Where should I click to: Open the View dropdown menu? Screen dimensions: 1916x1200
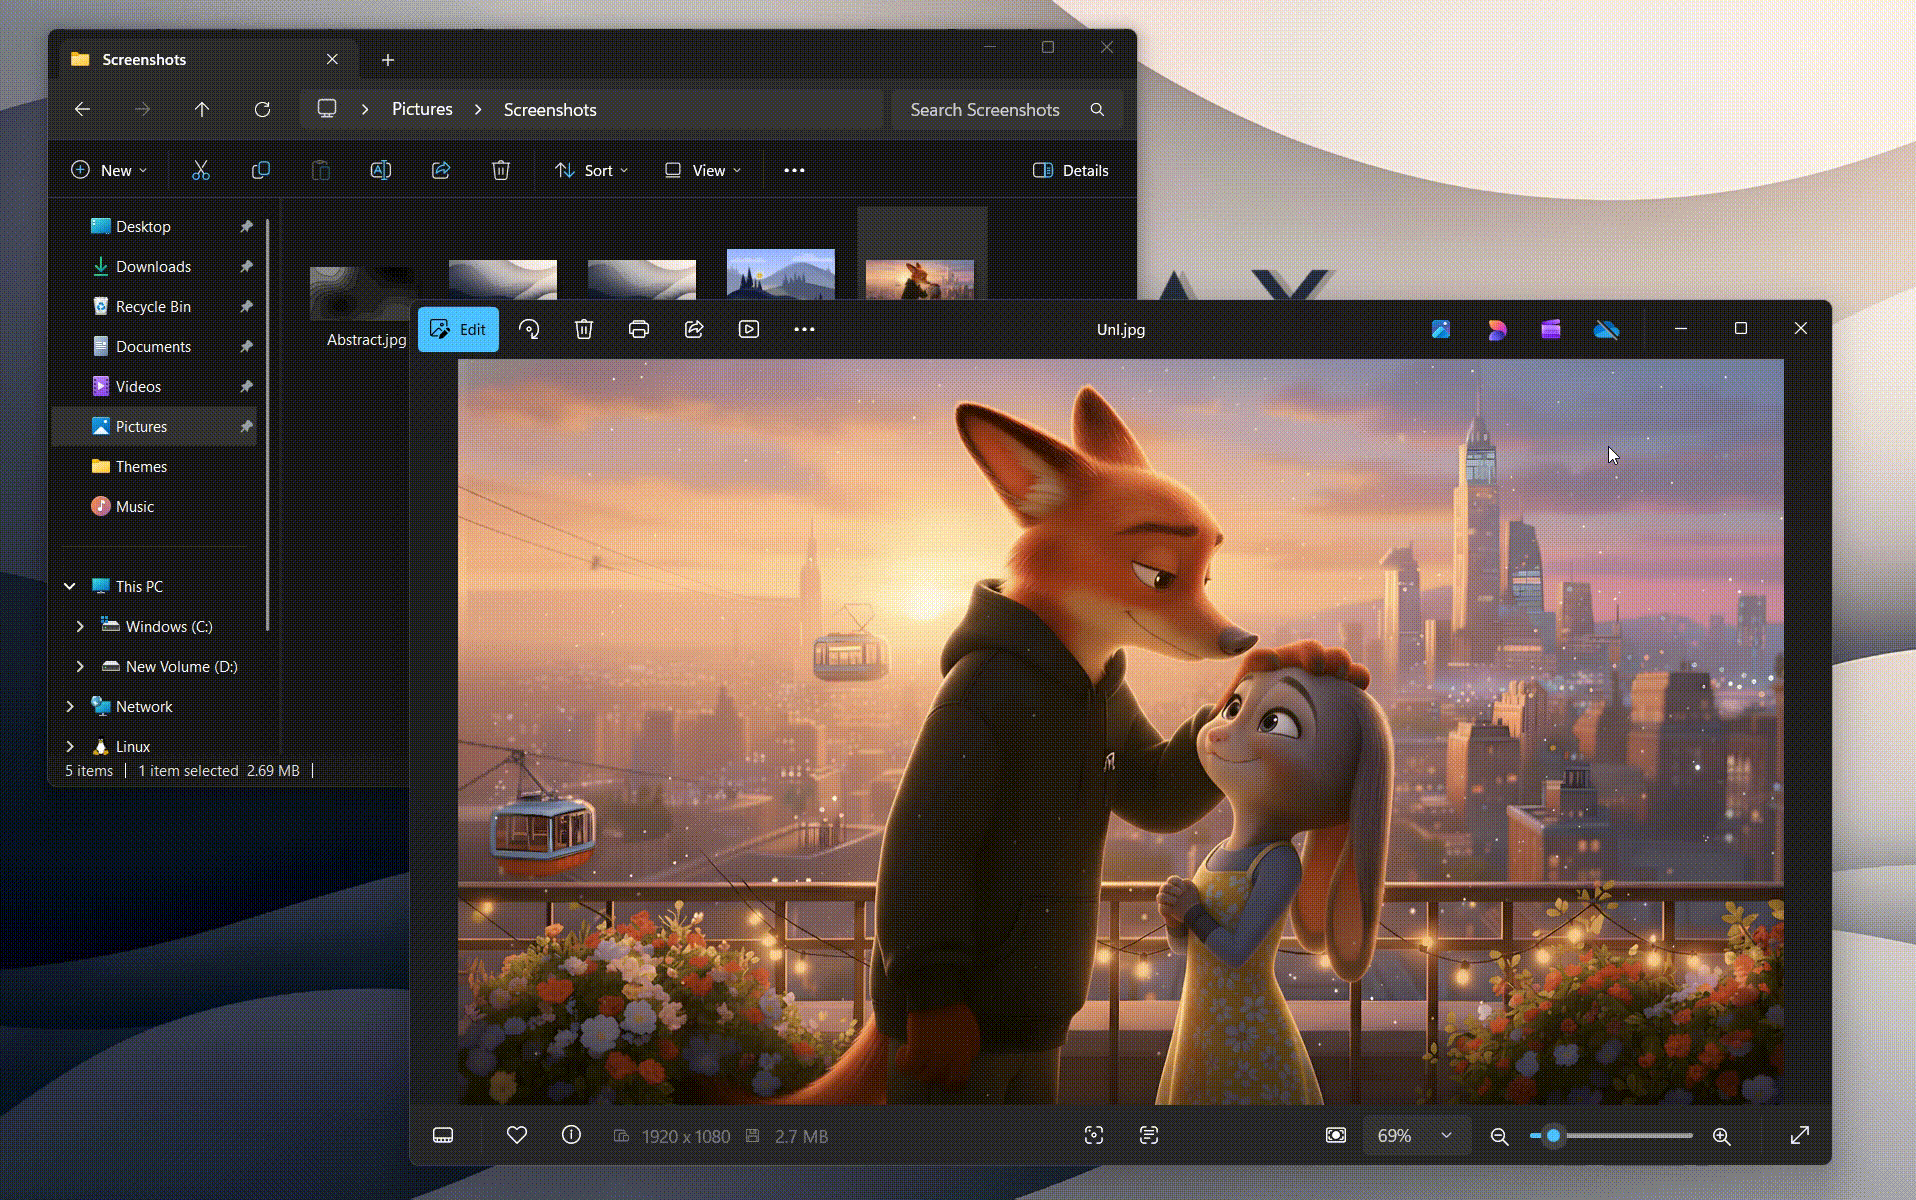pos(703,170)
